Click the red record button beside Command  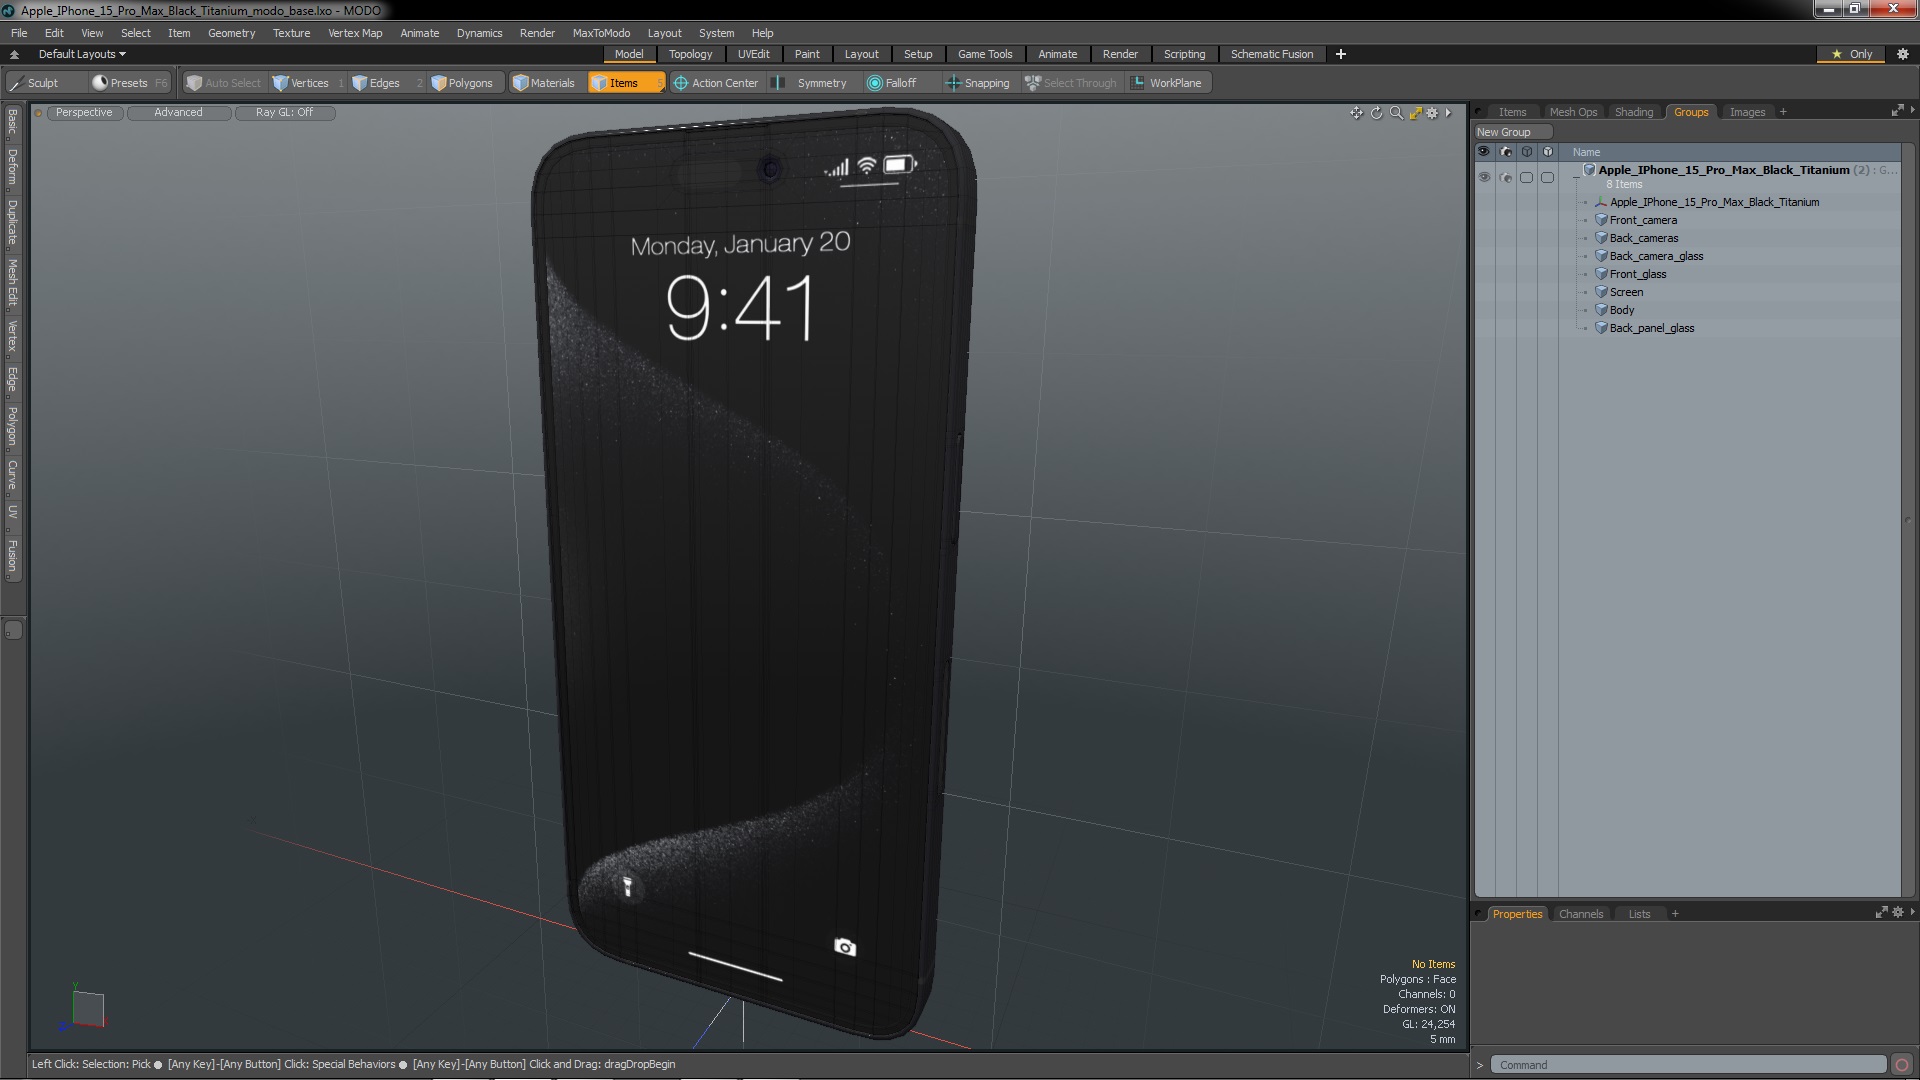(1902, 1065)
